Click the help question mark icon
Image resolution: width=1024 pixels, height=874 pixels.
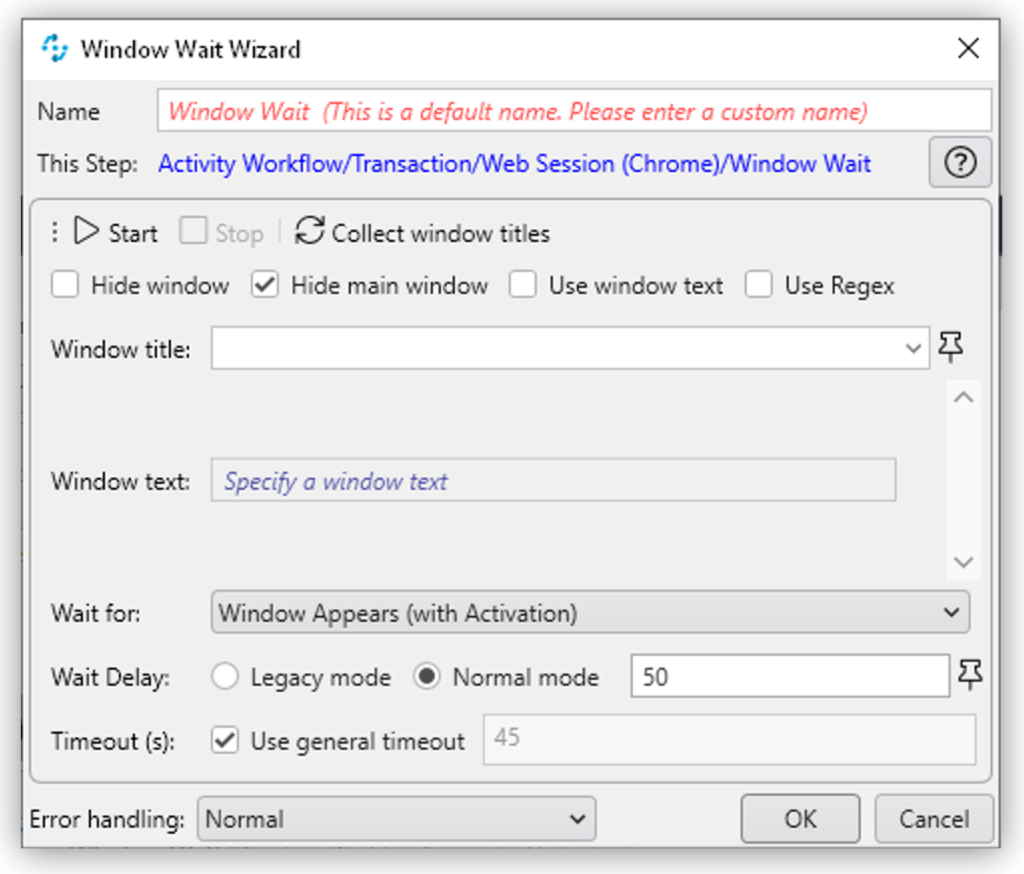click(x=960, y=163)
